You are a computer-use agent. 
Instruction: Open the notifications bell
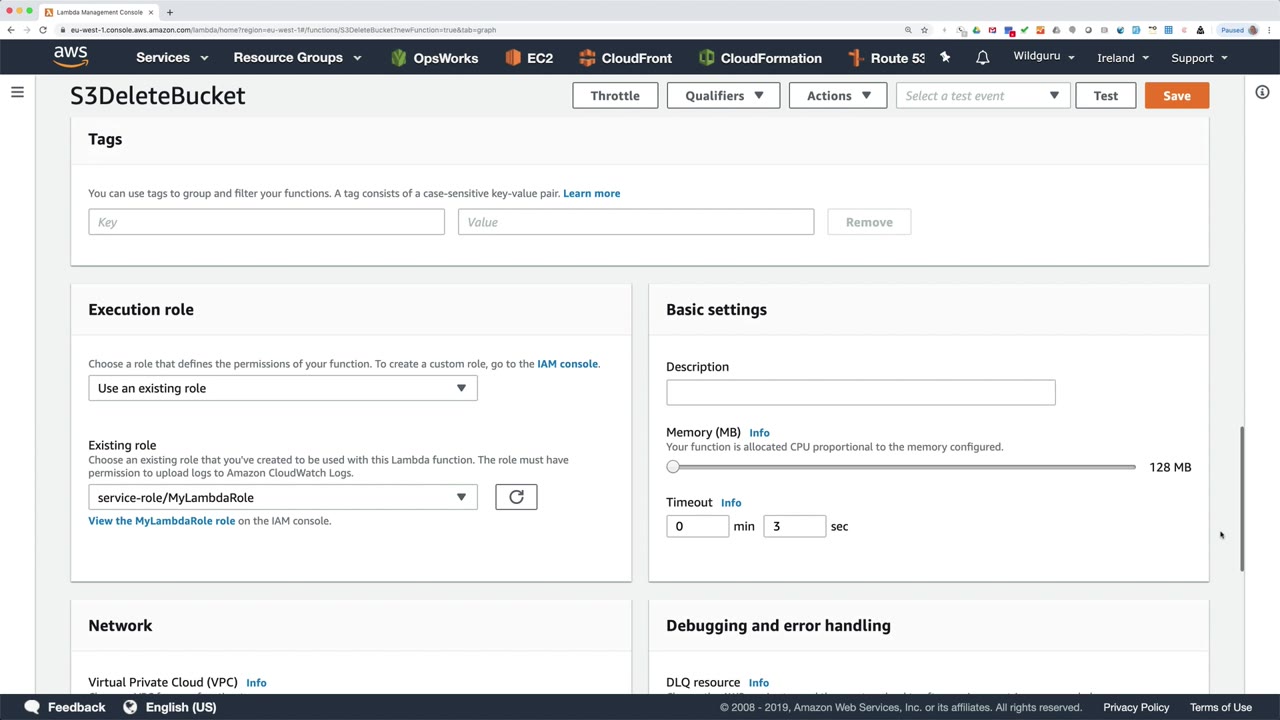pyautogui.click(x=983, y=57)
